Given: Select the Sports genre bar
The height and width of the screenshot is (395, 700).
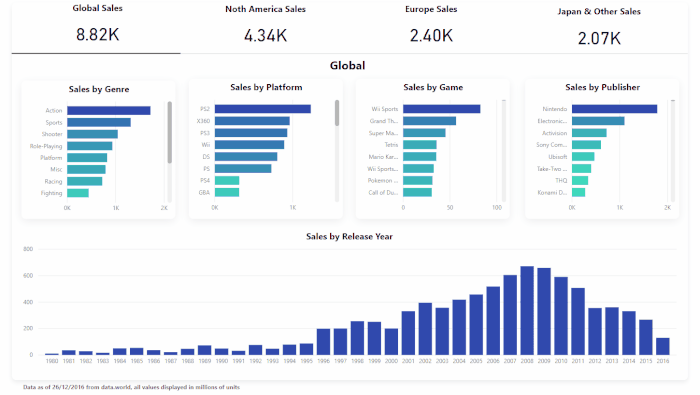Looking at the screenshot, I should (99, 122).
